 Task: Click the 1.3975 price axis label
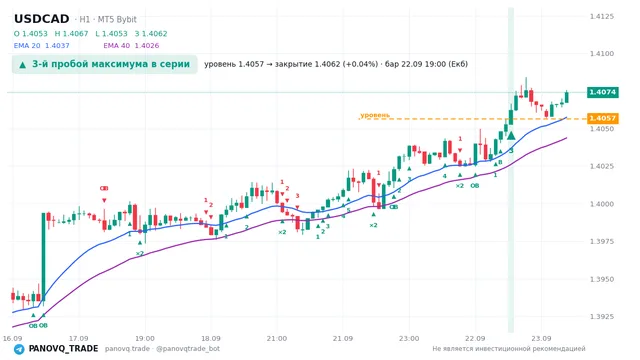(602, 242)
